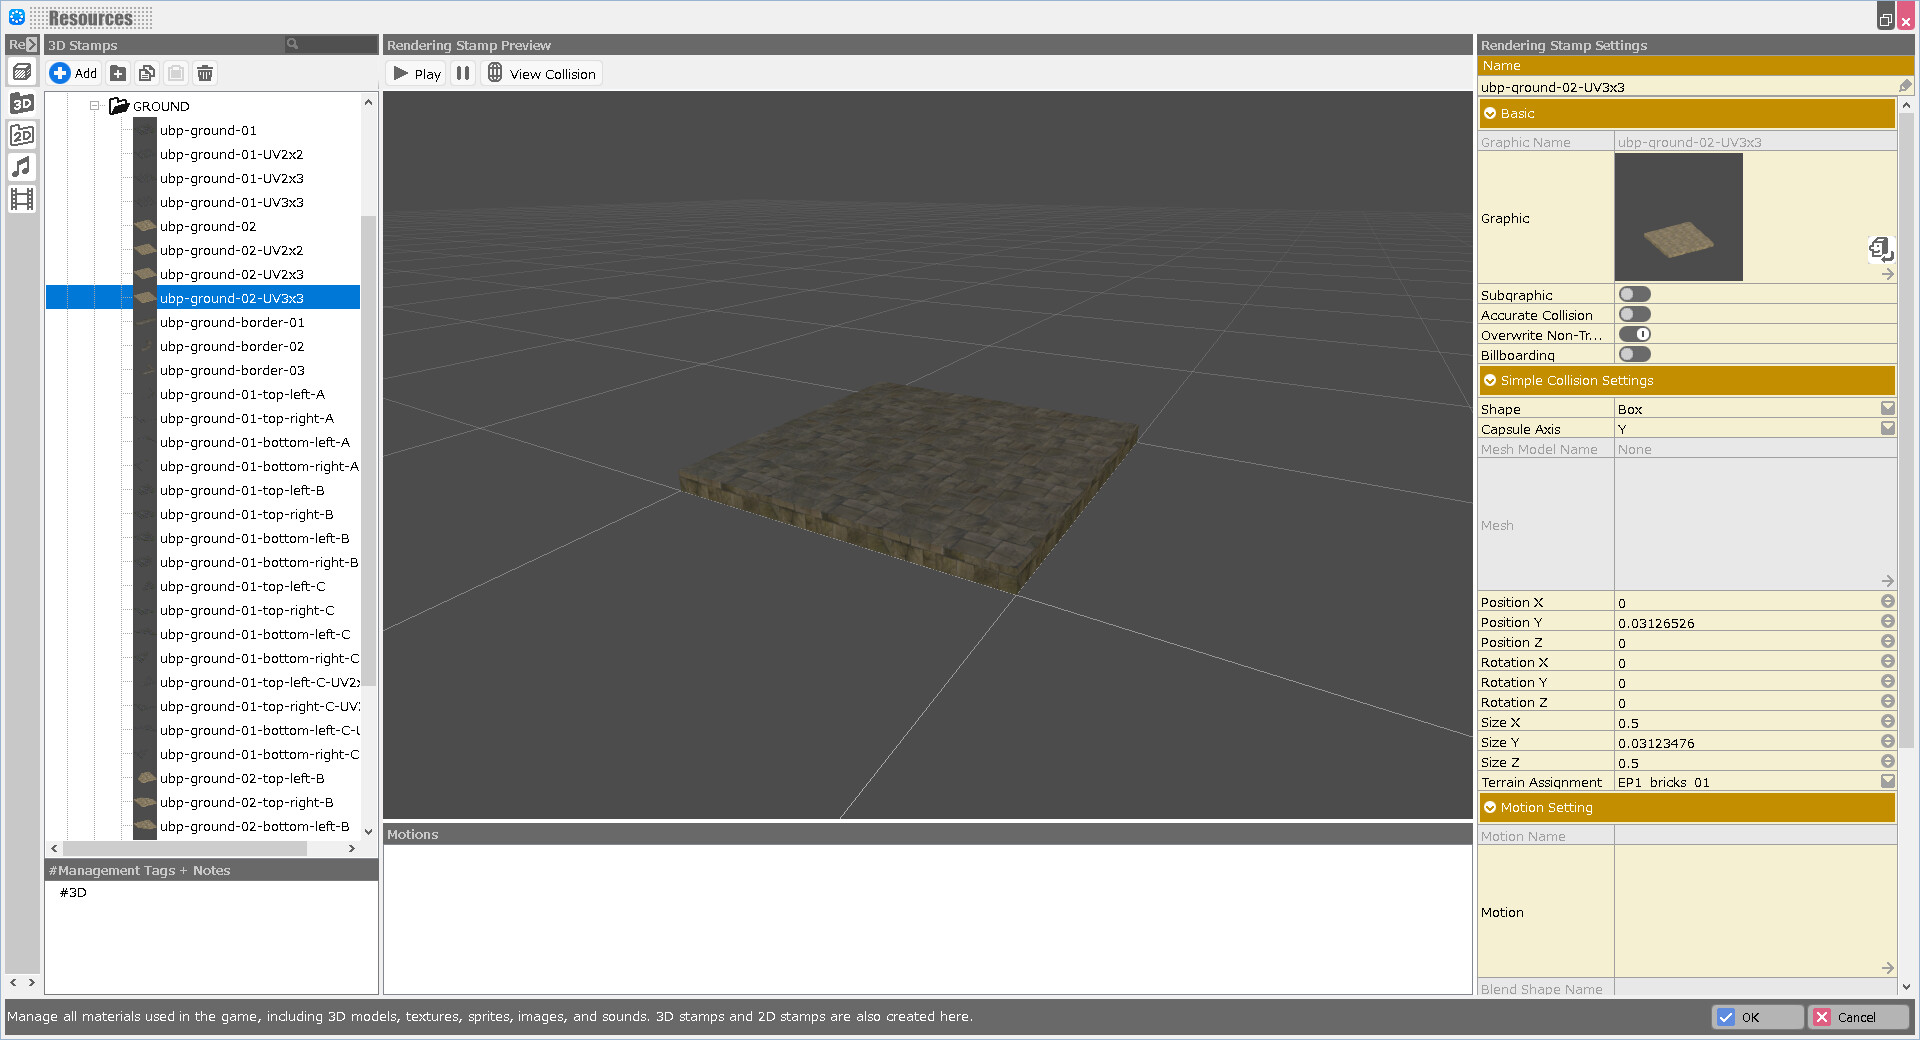
Task: Open the movie resources panel
Action: 21,199
